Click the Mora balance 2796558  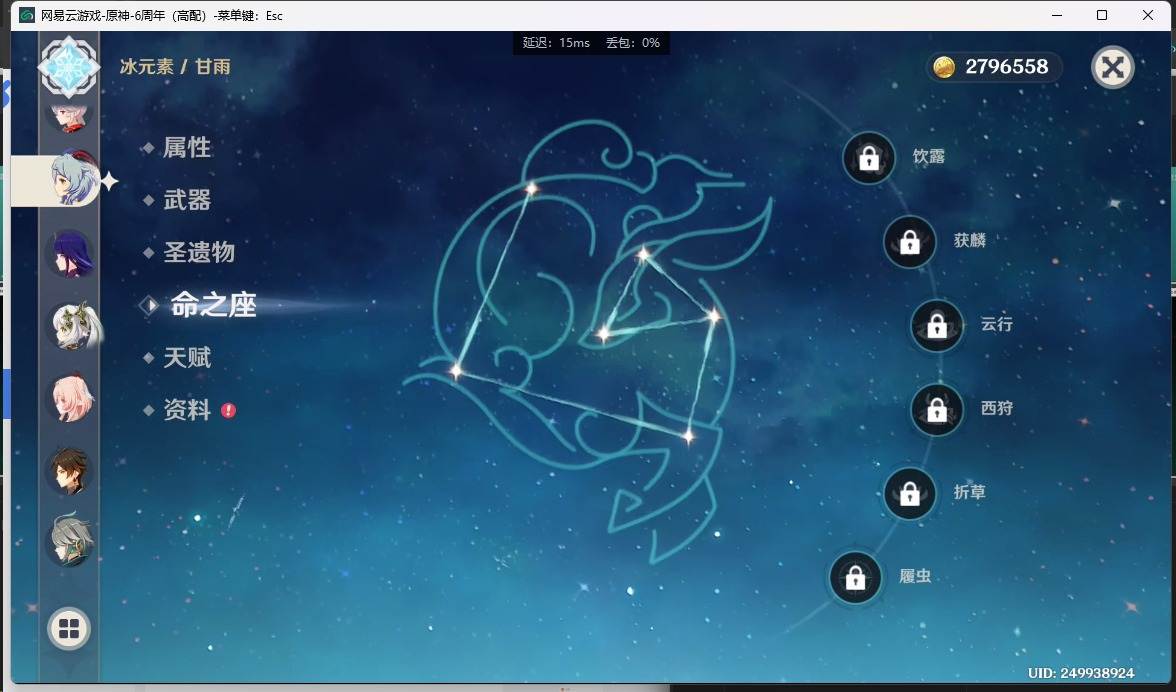point(1006,67)
